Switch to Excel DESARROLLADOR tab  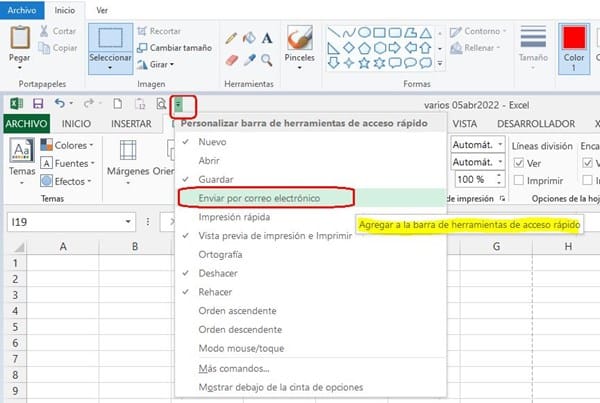[x=536, y=124]
